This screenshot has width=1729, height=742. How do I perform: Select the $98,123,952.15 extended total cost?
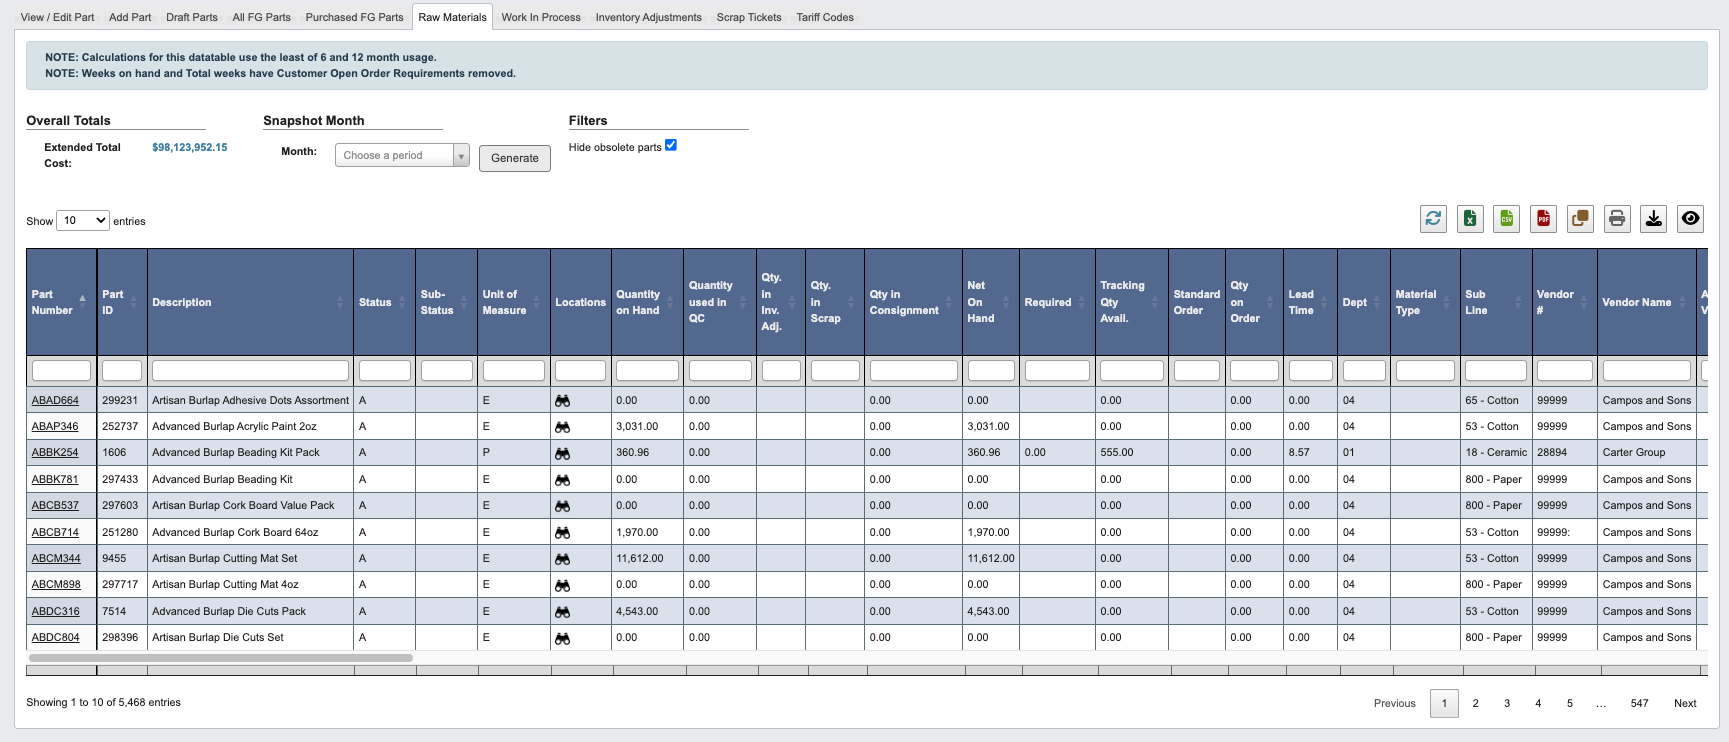point(190,147)
